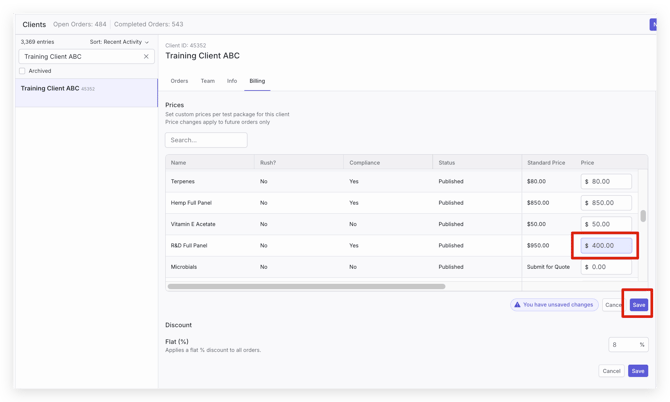Screen dimensions: 670x402
Task: Click the vertical scrollbar in price table
Action: pyautogui.click(x=643, y=216)
